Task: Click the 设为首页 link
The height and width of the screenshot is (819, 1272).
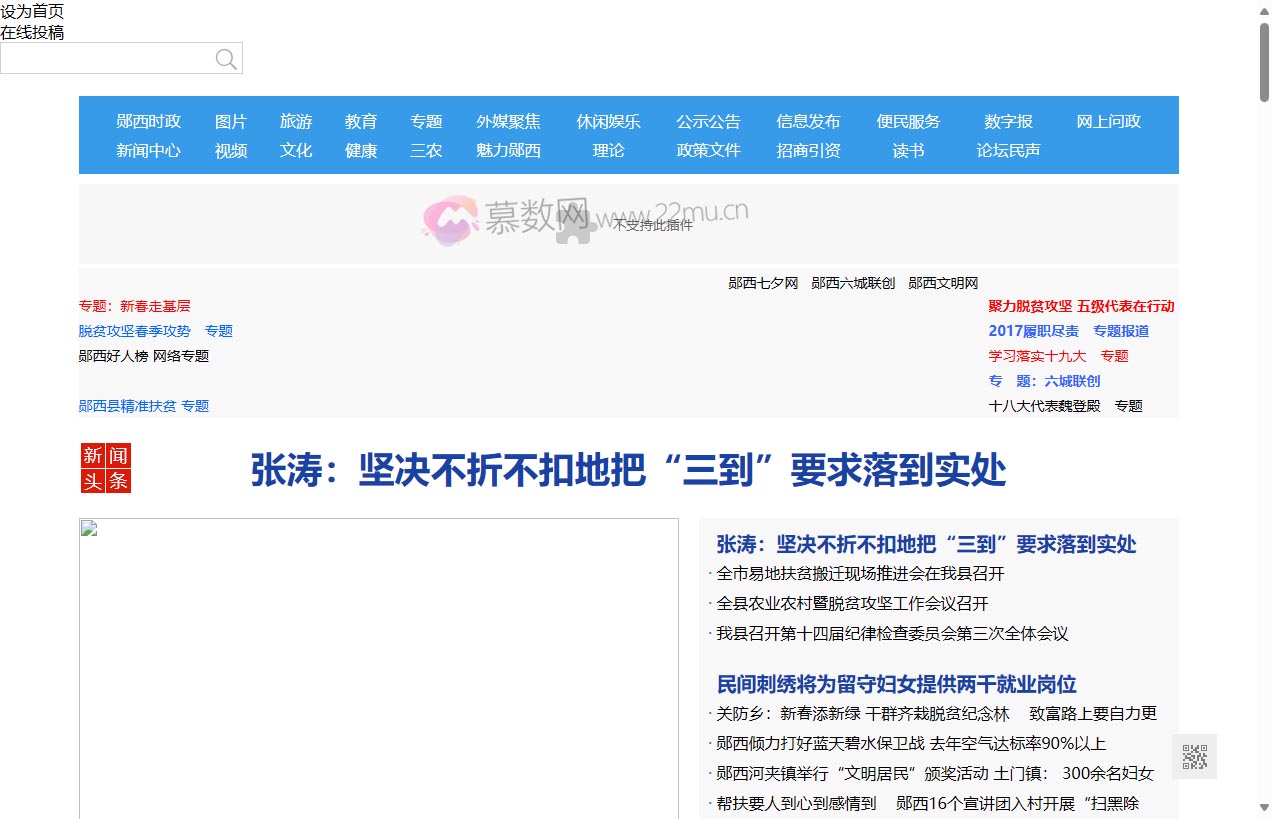Action: point(32,11)
